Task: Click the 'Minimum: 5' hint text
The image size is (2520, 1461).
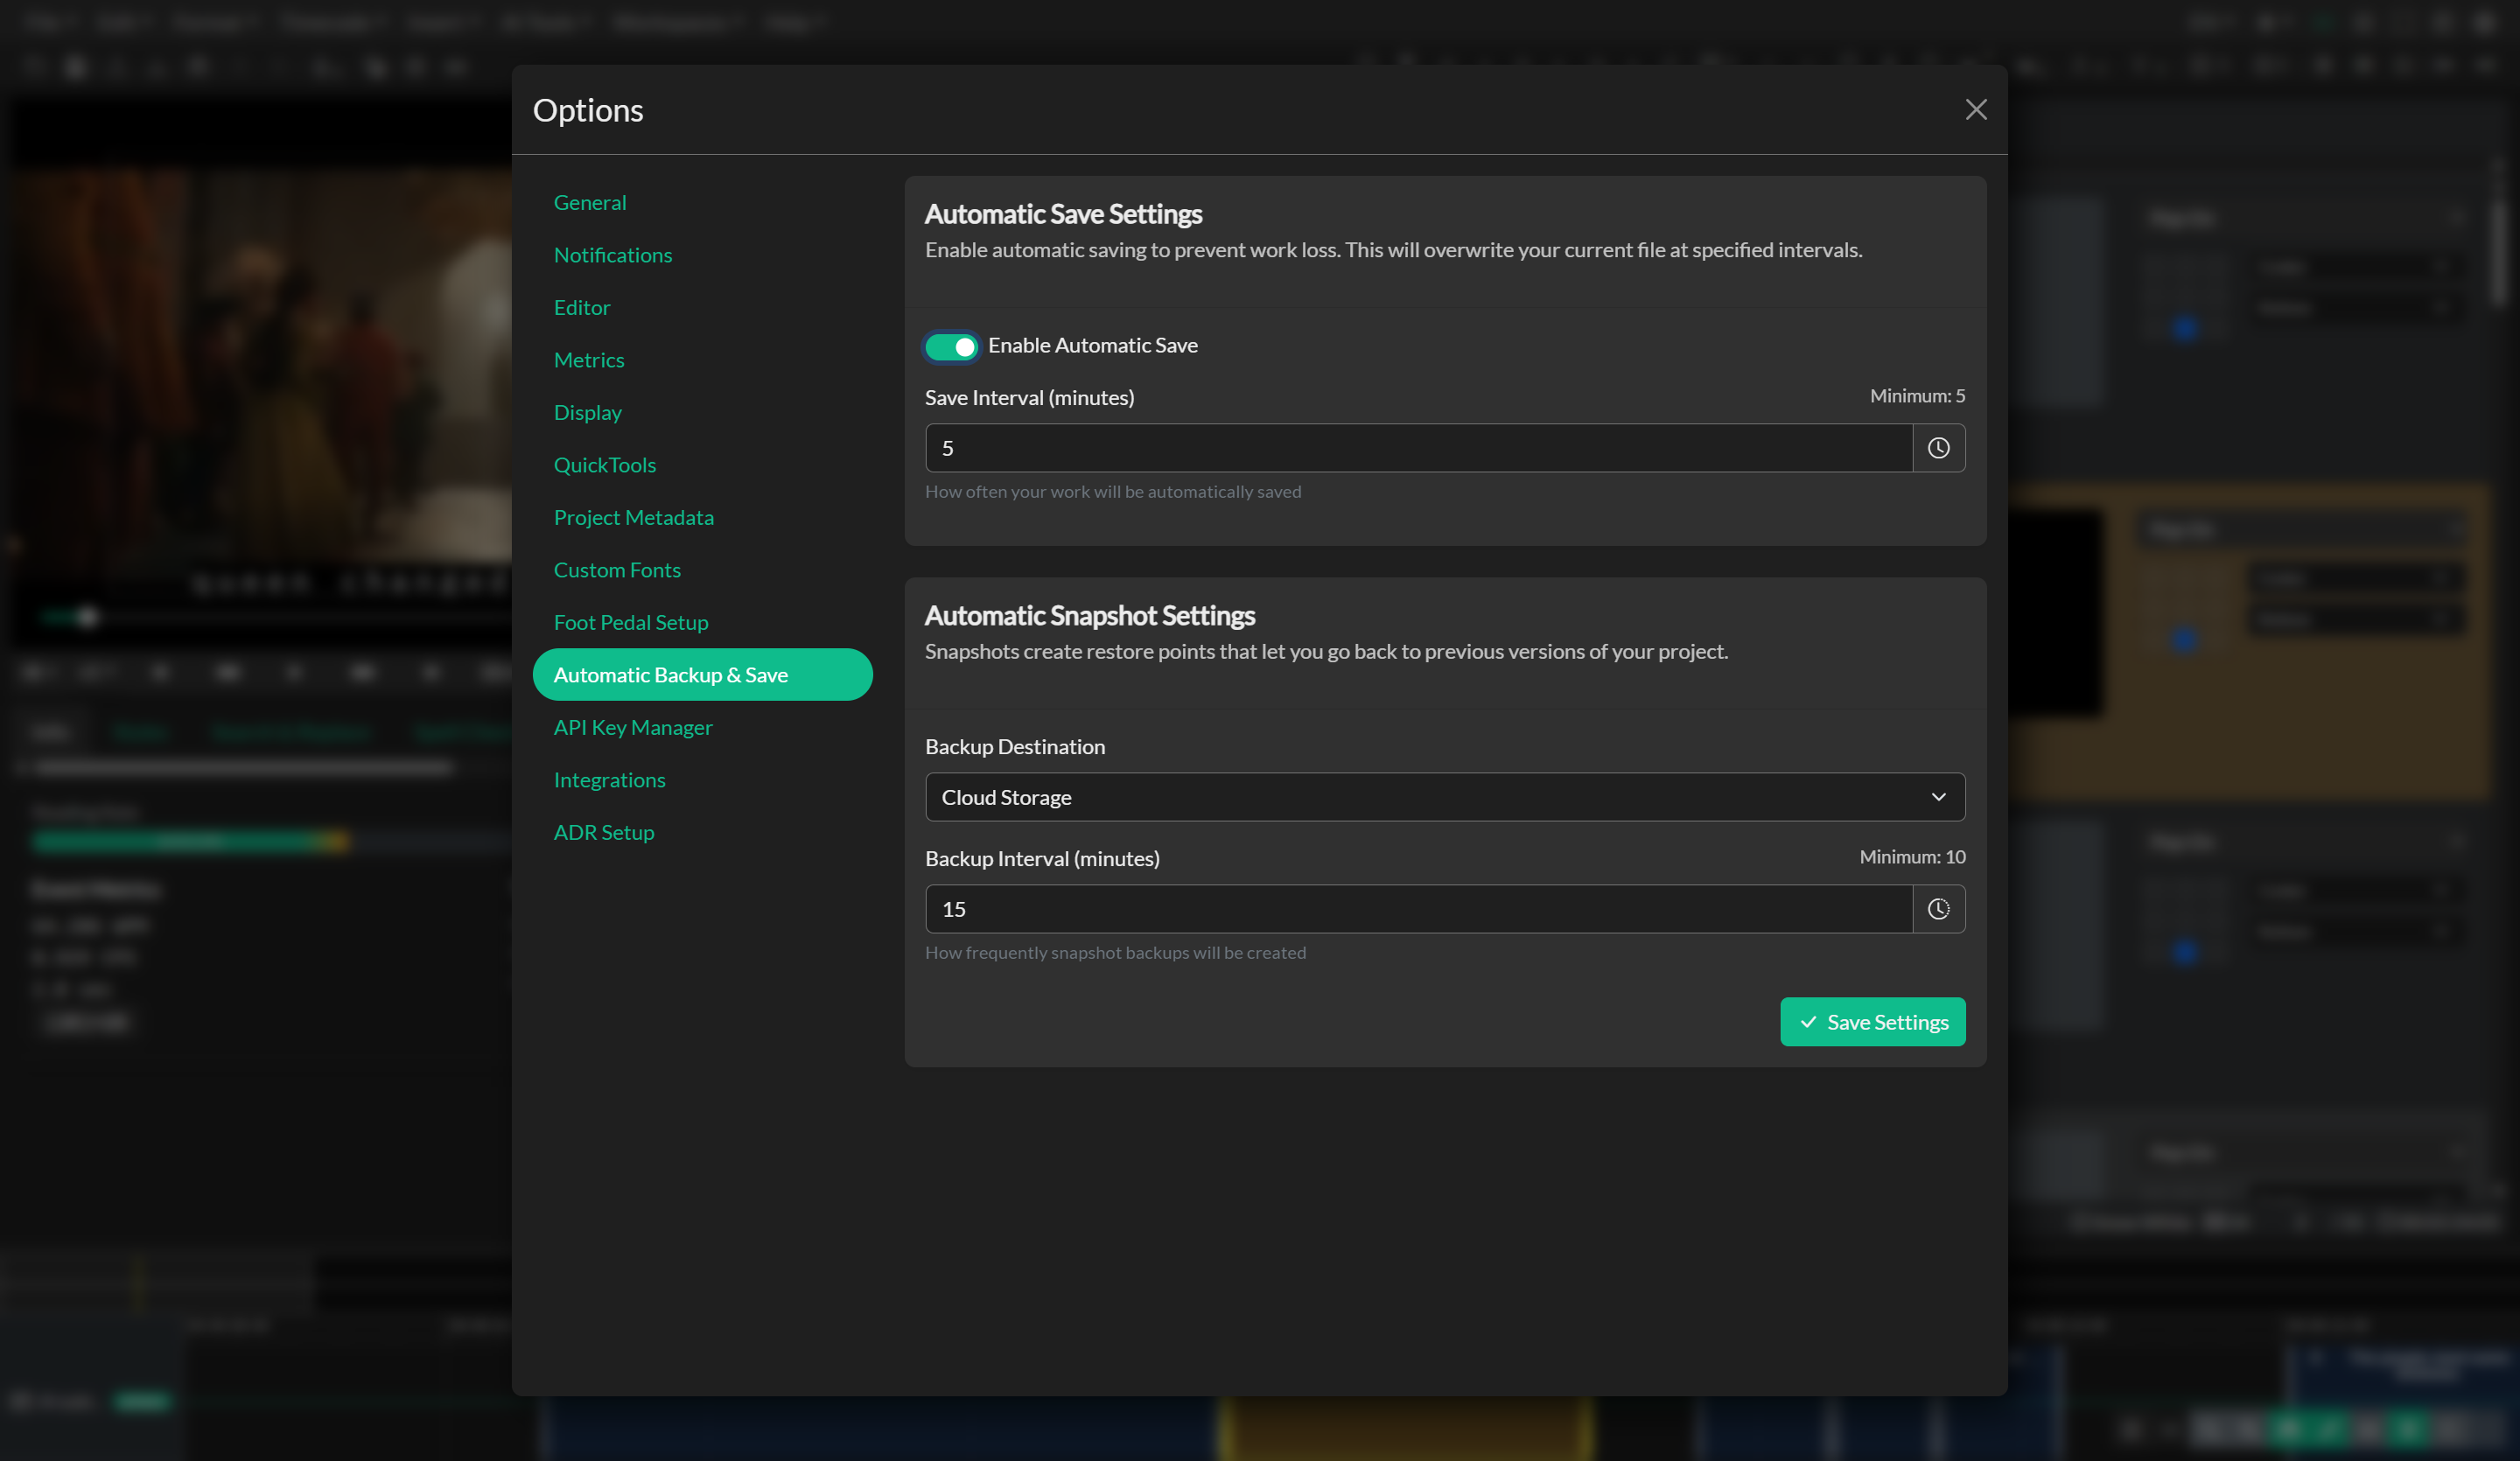Action: click(1917, 396)
